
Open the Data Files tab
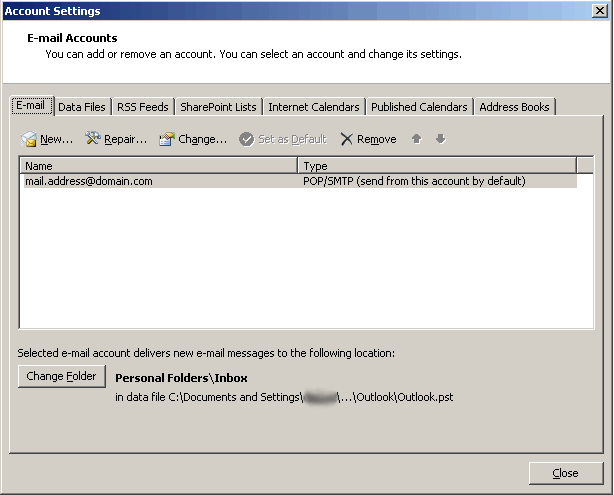pyautogui.click(x=82, y=107)
